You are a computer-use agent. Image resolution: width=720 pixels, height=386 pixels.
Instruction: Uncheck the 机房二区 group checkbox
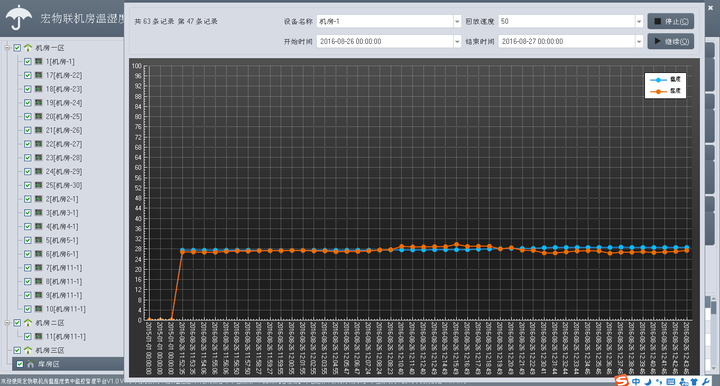coord(17,323)
